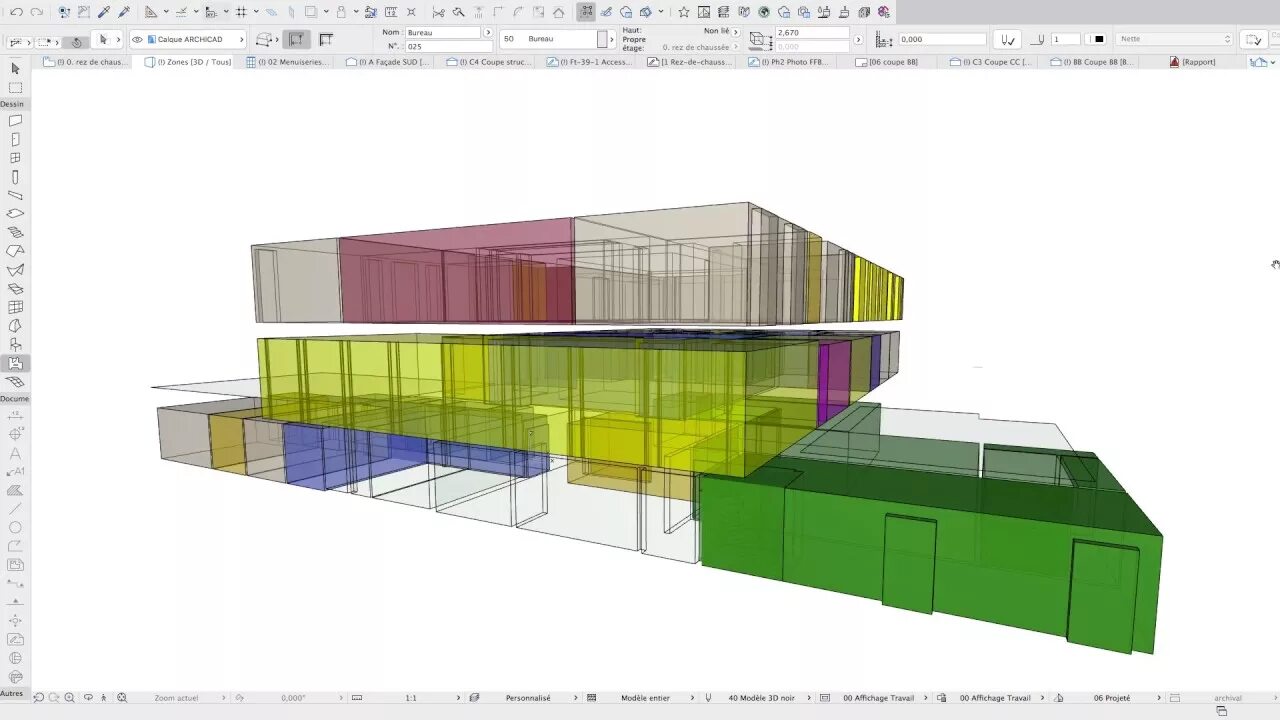
Task: Select the Arrow tool in toolbox
Action: [15, 68]
